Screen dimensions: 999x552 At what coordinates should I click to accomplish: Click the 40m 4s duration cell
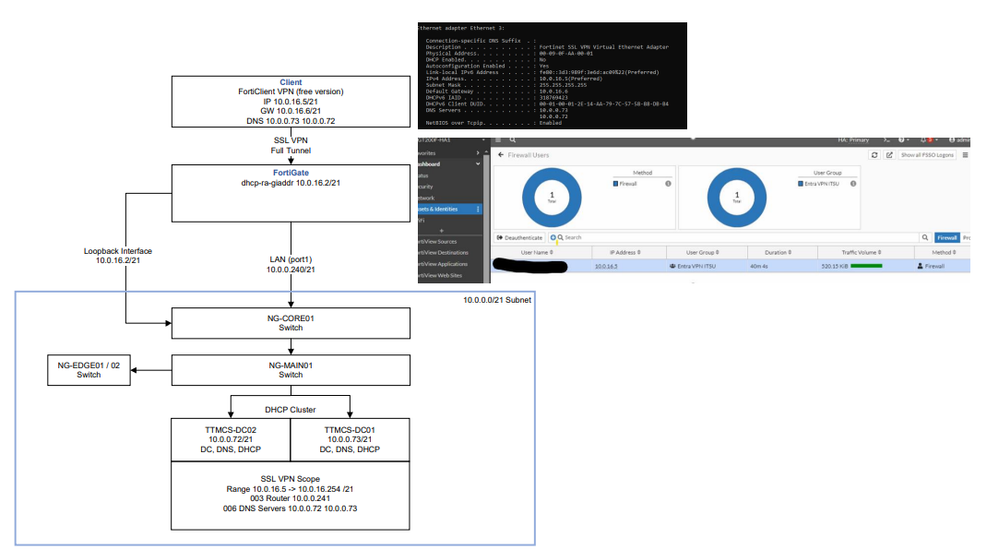(759, 266)
